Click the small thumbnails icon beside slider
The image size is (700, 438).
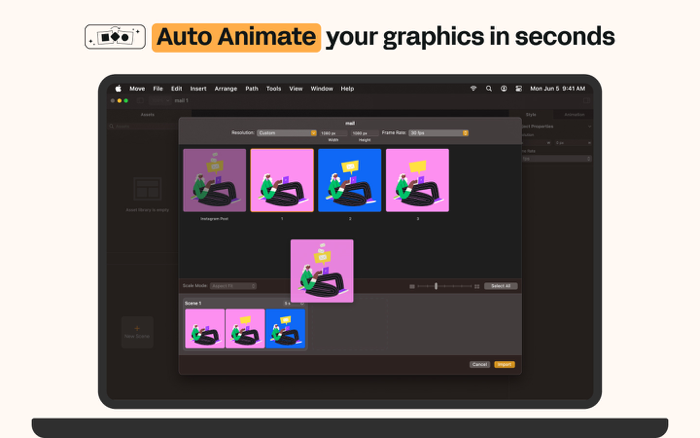412,286
